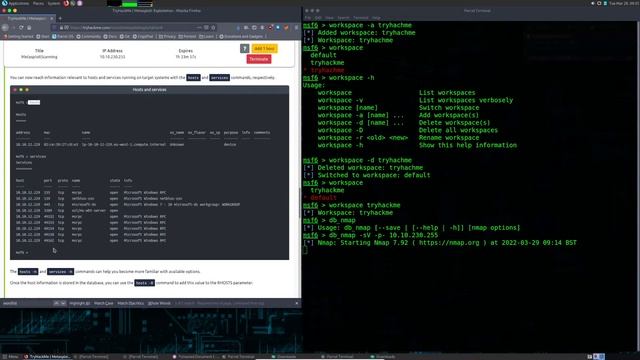Open Help menu in Parrot Terminal

pyautogui.click(x=376, y=18)
